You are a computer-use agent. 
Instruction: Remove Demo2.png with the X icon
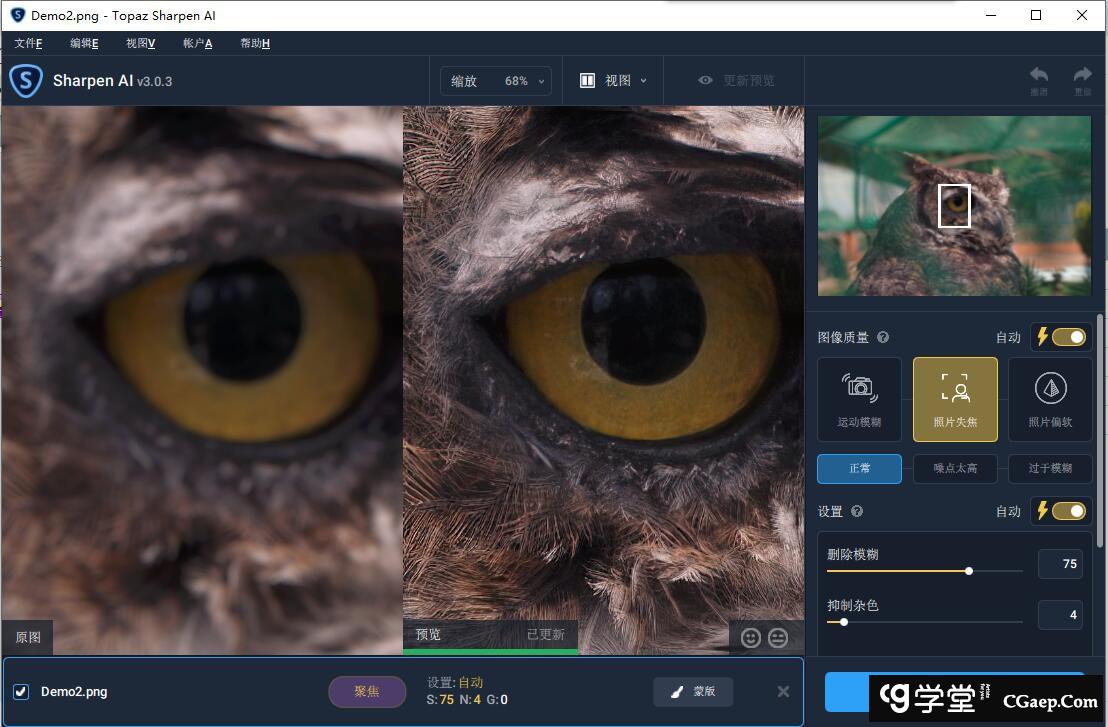coord(783,691)
